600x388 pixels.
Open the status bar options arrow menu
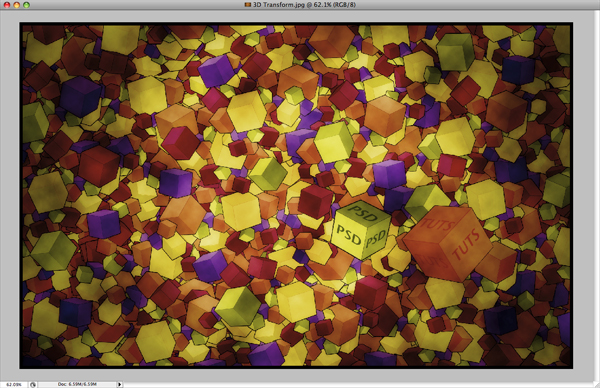click(x=119, y=384)
